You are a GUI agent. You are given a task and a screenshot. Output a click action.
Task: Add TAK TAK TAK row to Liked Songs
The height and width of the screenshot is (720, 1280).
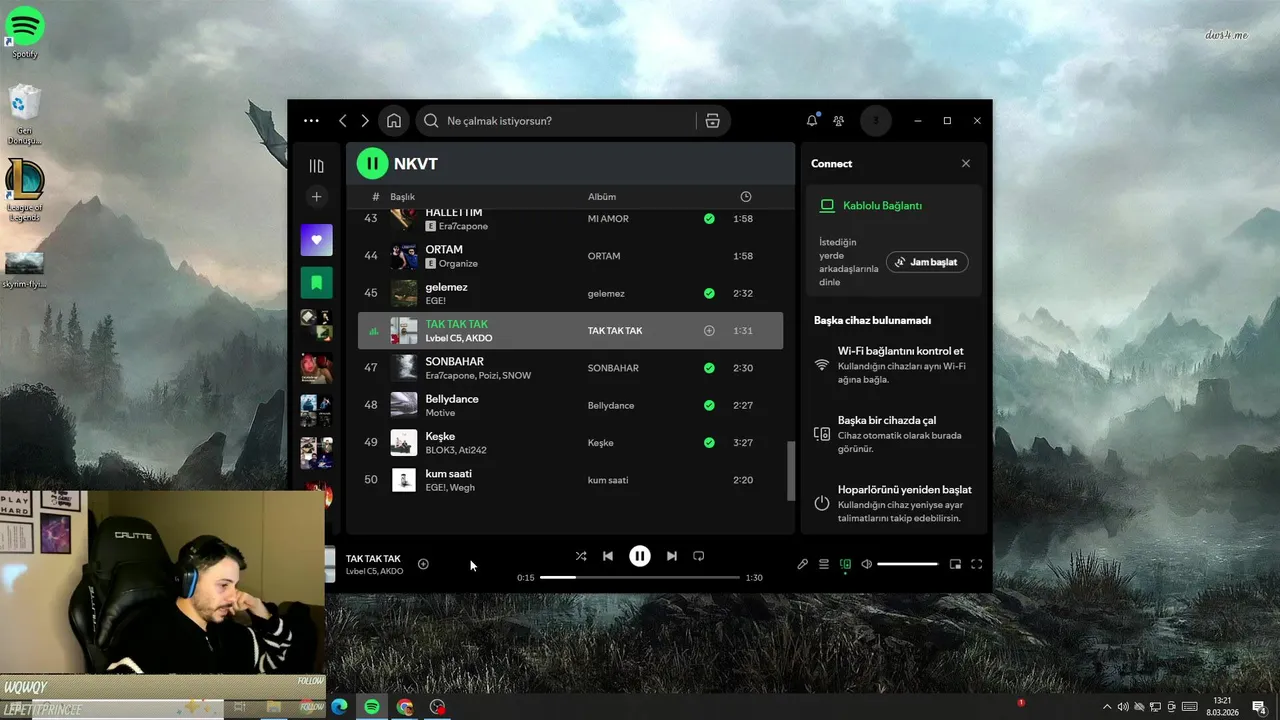pos(709,331)
